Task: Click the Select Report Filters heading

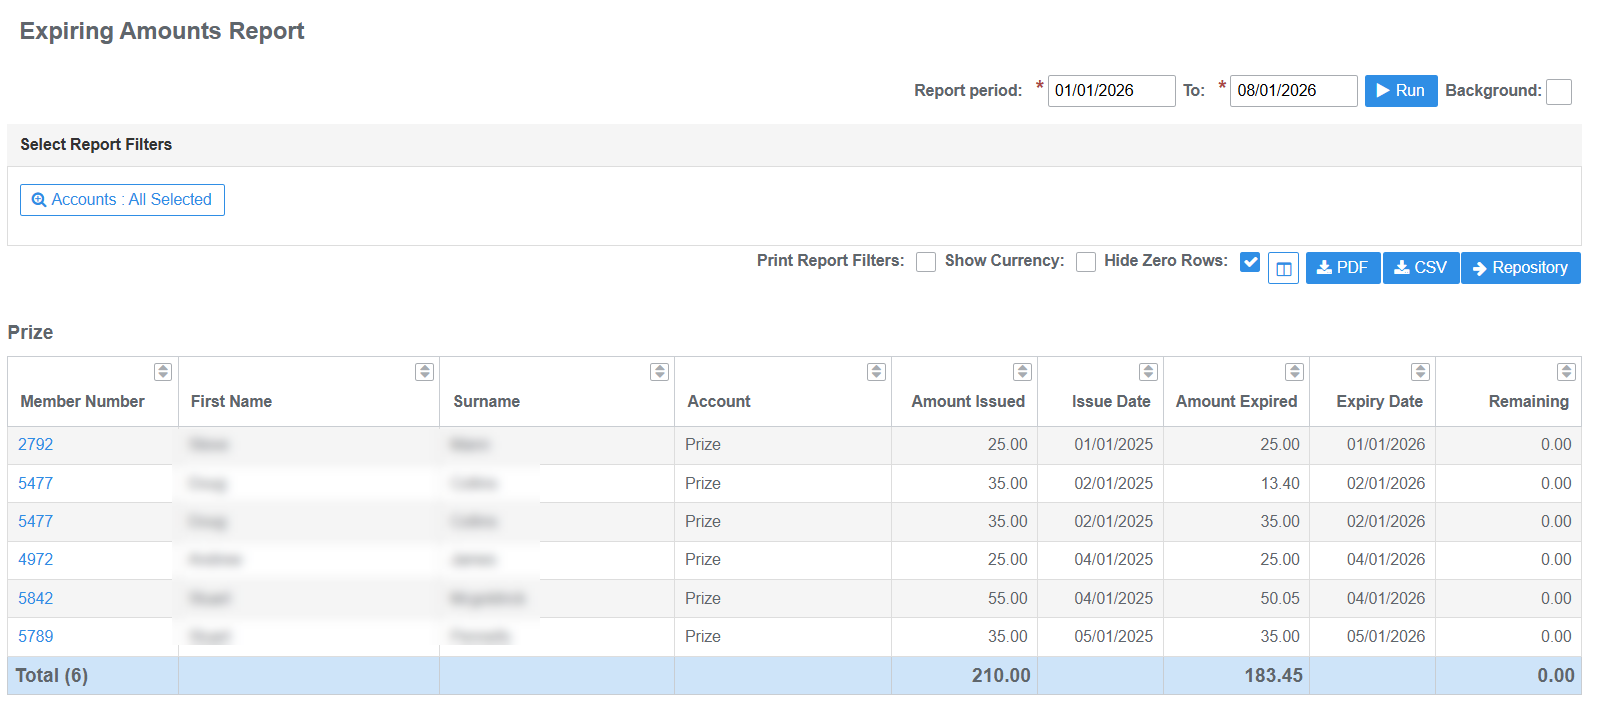Action: click(96, 145)
